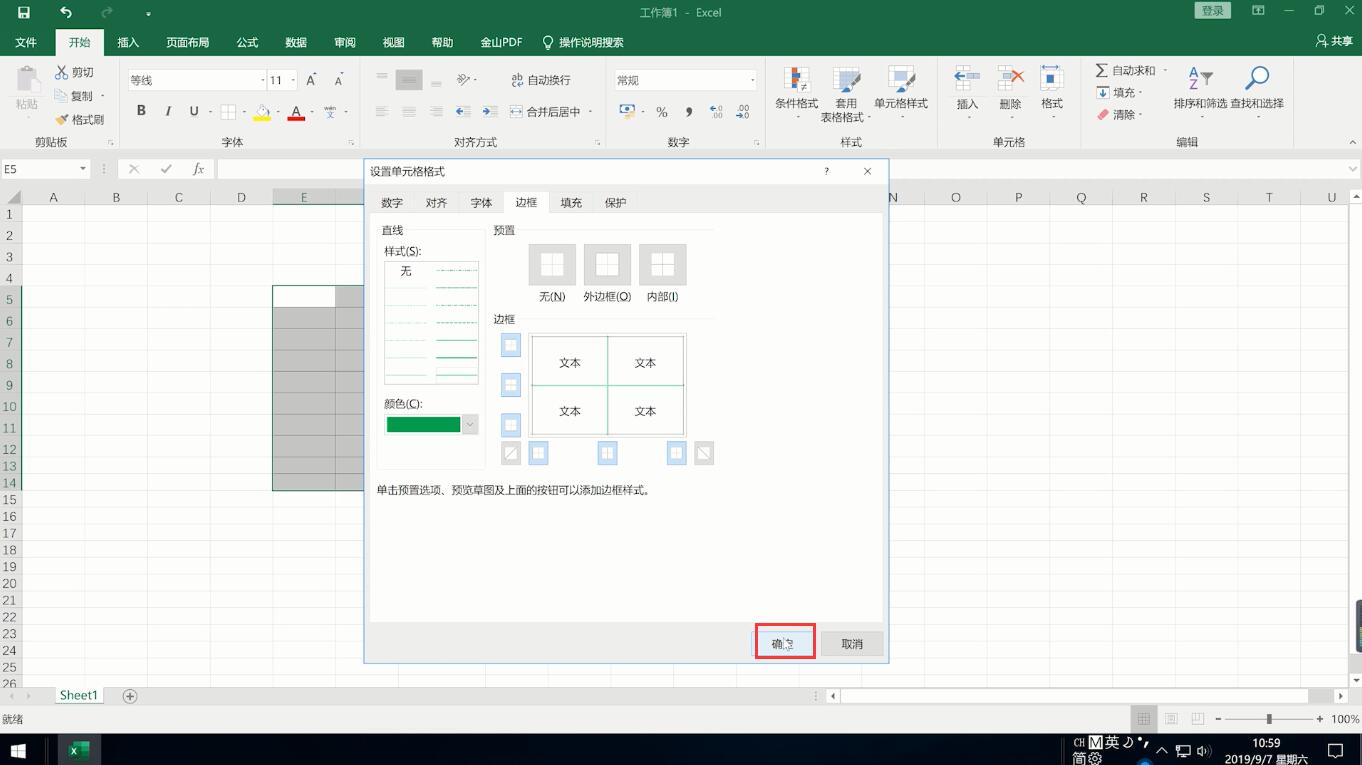Click the Cut (剪切) scissors icon

click(62, 72)
